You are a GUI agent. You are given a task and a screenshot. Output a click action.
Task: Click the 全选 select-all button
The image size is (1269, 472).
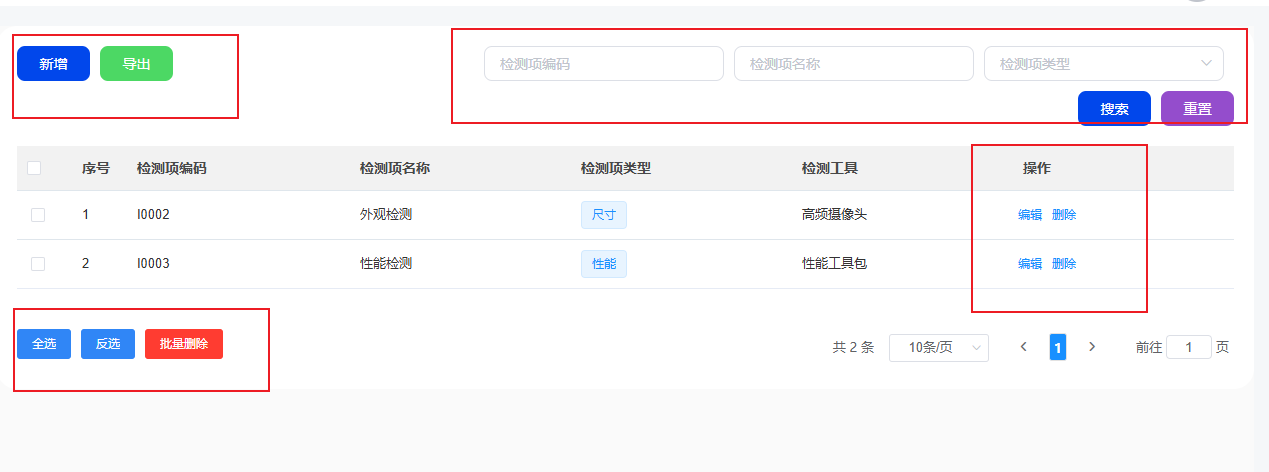coord(44,344)
